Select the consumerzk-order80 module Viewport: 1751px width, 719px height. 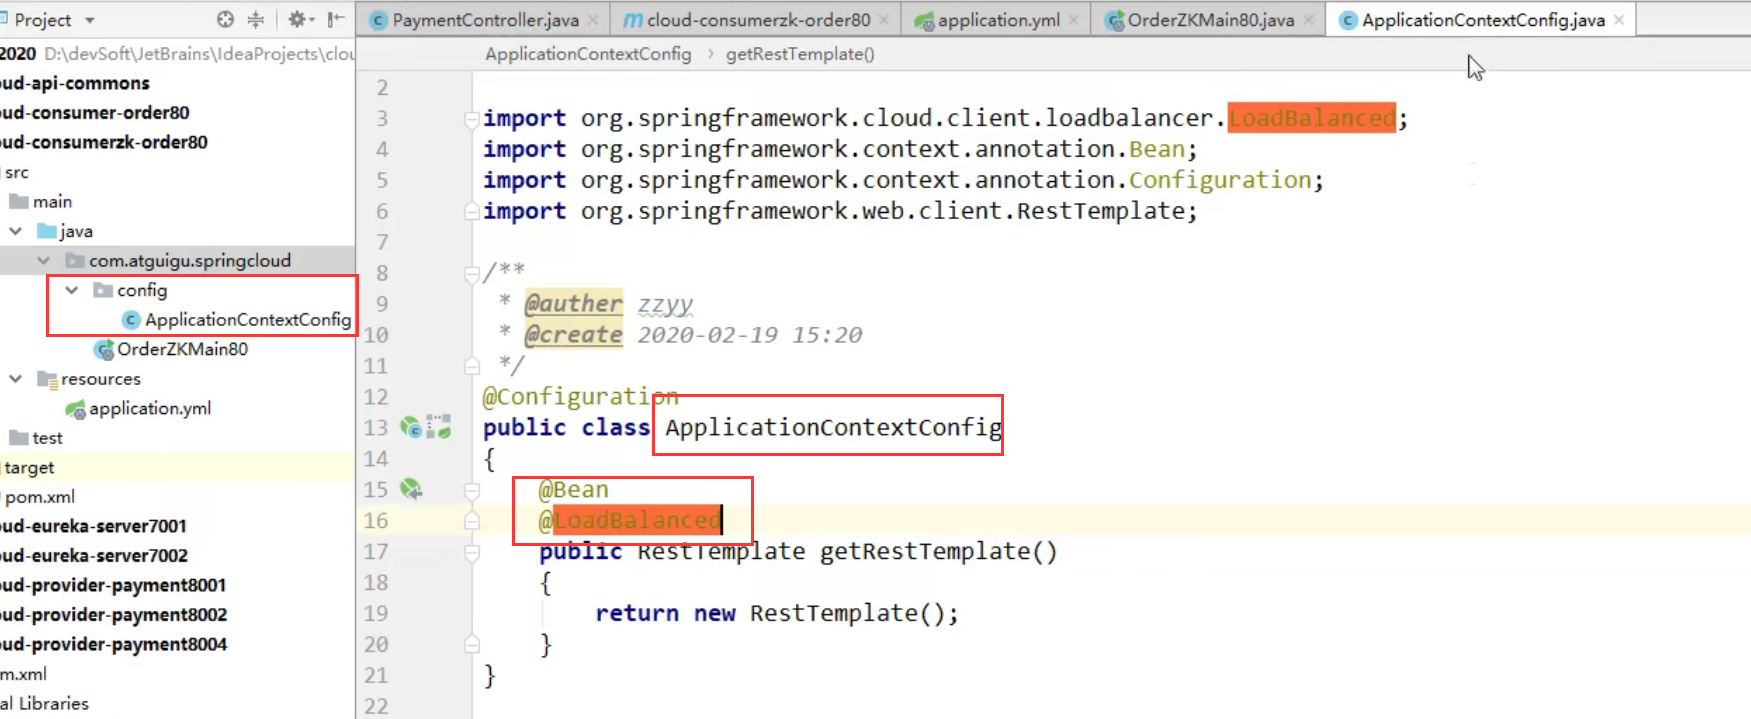click(x=104, y=142)
